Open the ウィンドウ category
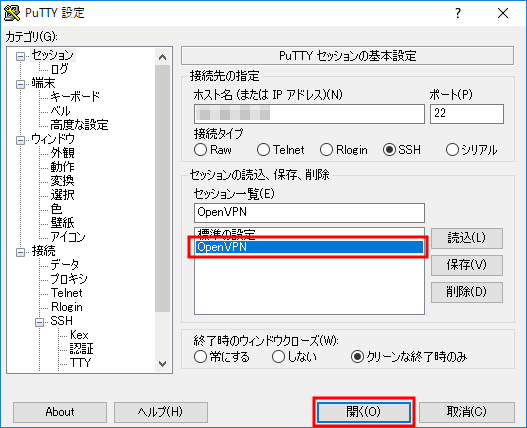Image resolution: width=527 pixels, height=428 pixels. tap(53, 139)
